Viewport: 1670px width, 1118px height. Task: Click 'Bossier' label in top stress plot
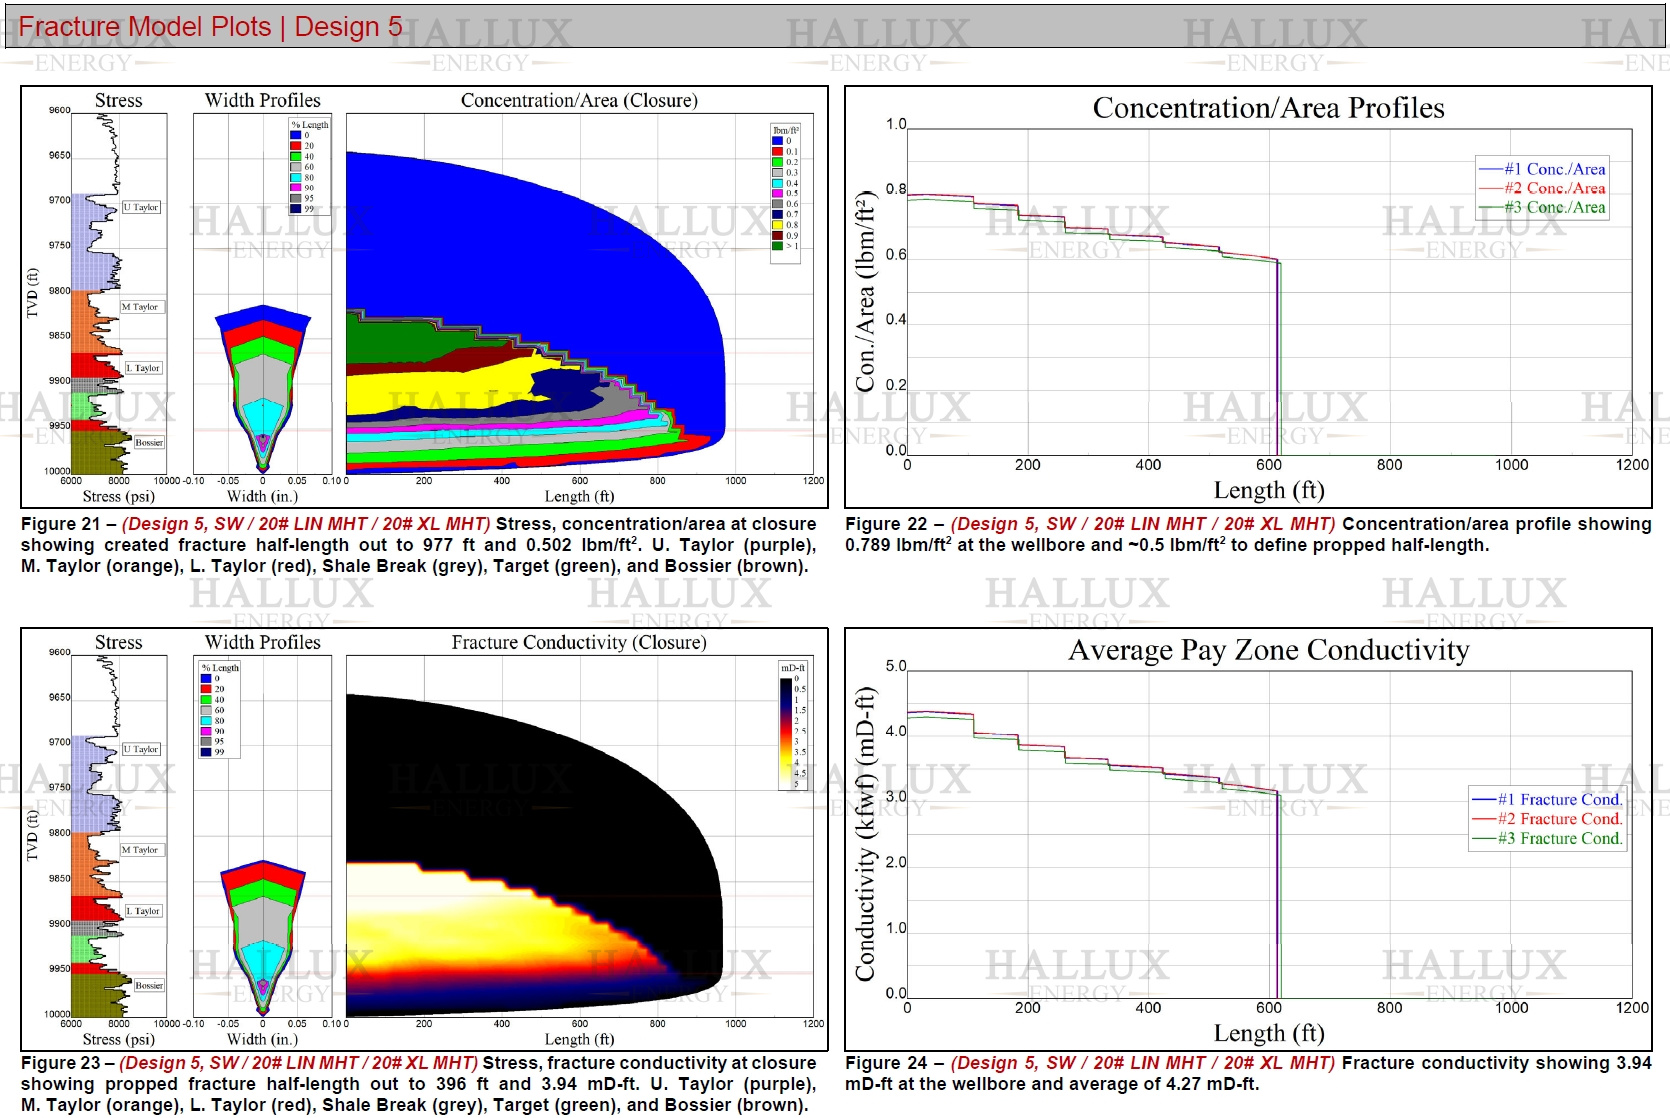point(149,442)
